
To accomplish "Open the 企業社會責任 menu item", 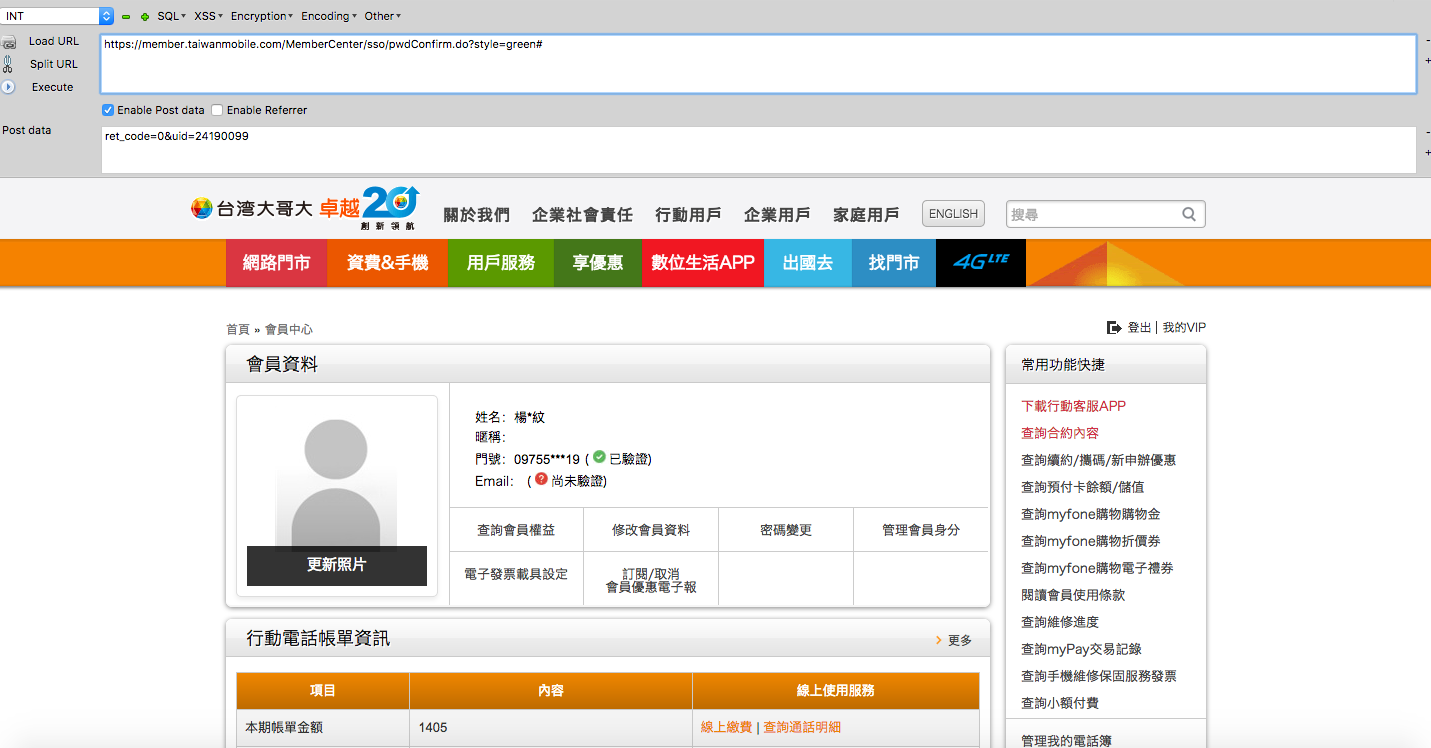I will [582, 214].
